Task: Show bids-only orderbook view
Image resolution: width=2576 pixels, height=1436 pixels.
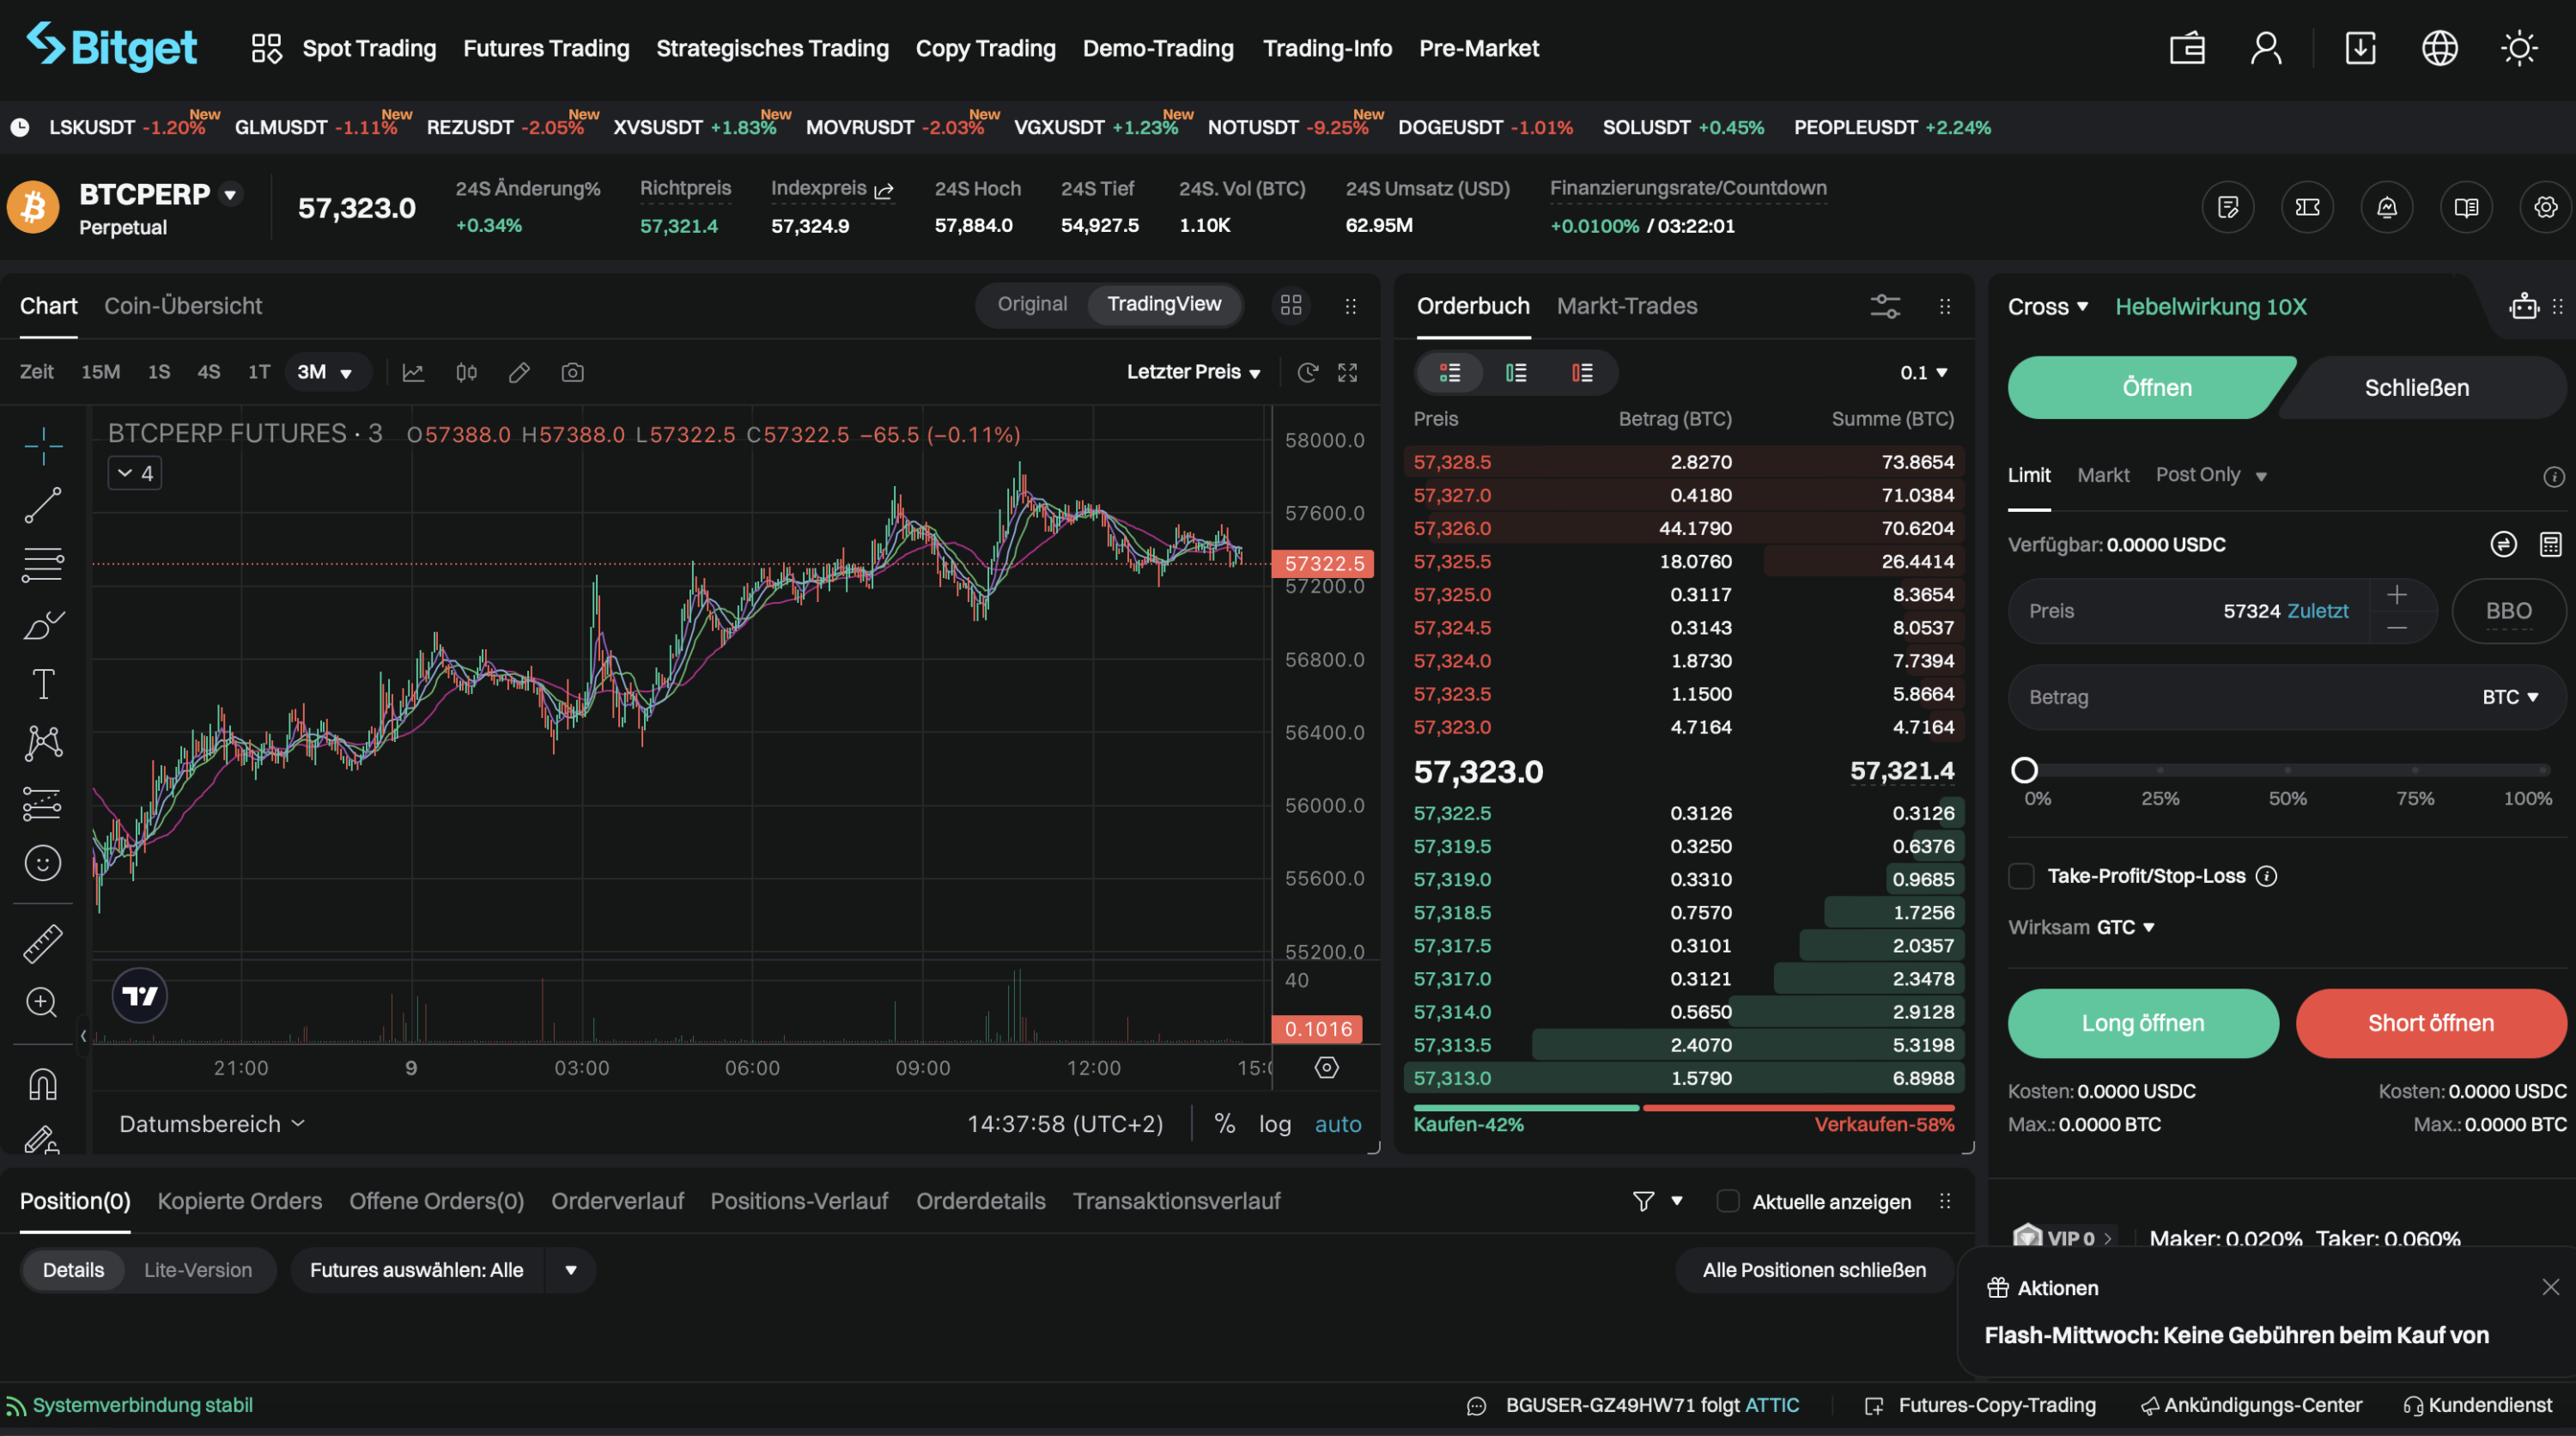Action: pyautogui.click(x=1516, y=373)
